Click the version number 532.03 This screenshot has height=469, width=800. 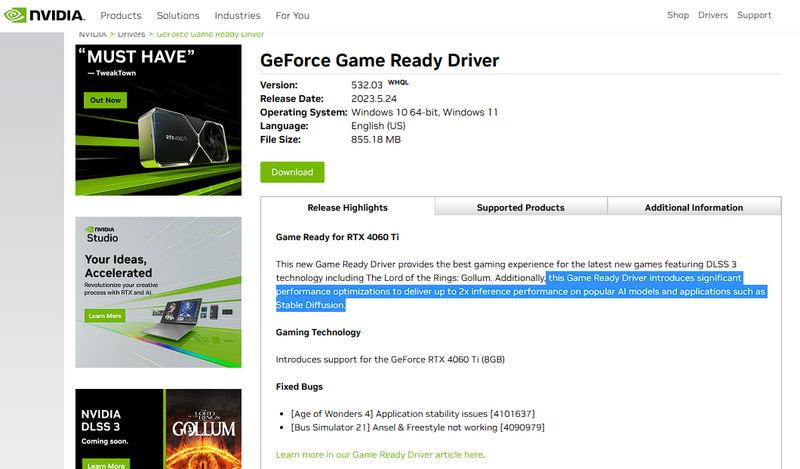(367, 85)
